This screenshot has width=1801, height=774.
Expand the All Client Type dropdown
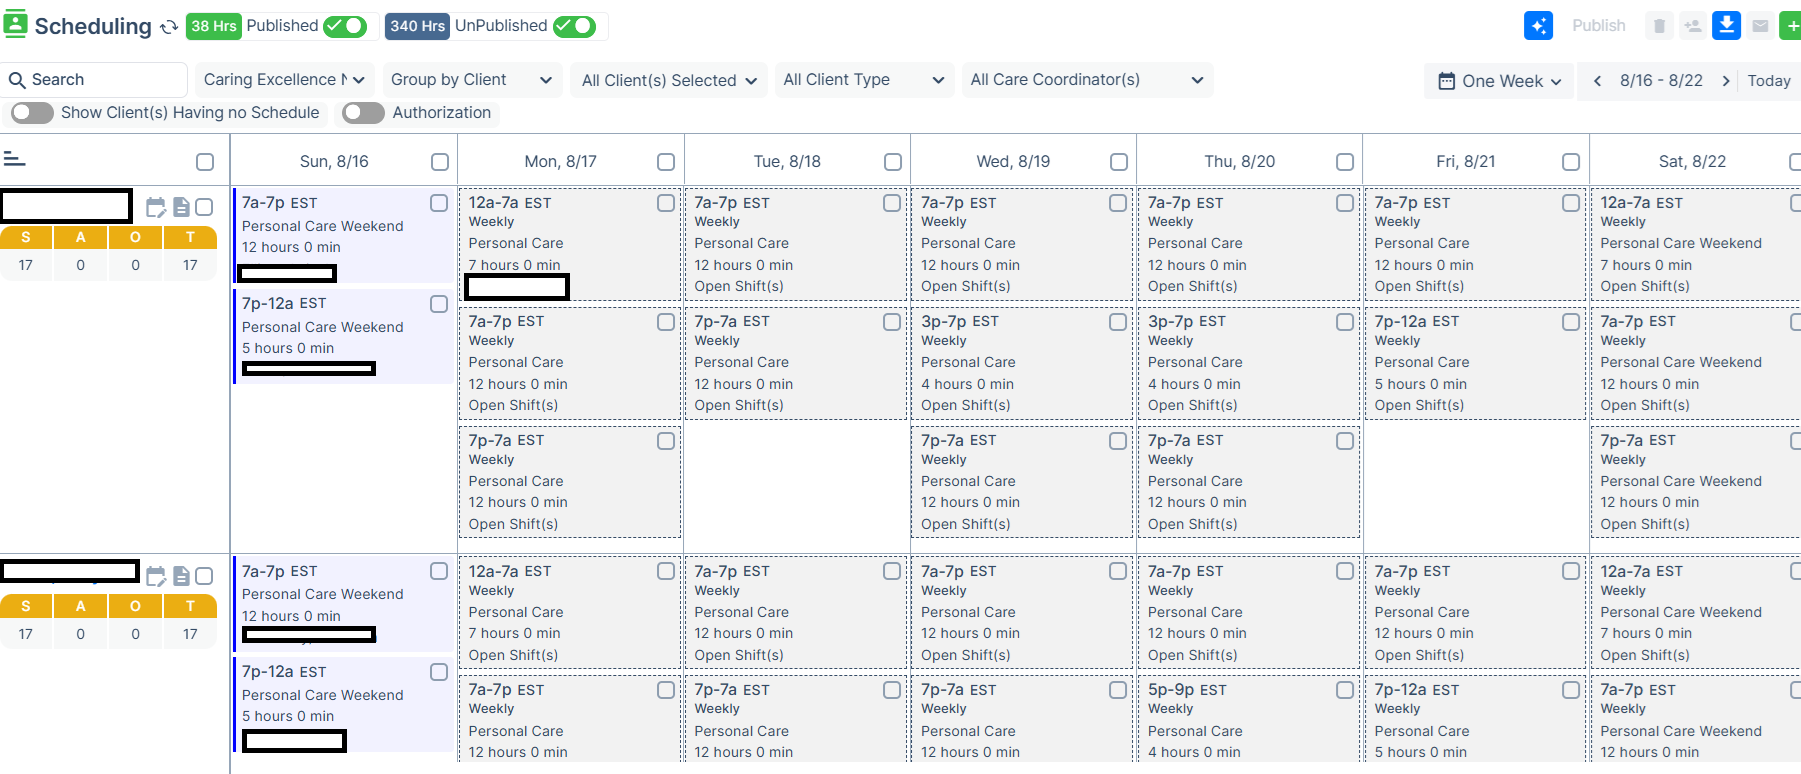(x=864, y=80)
